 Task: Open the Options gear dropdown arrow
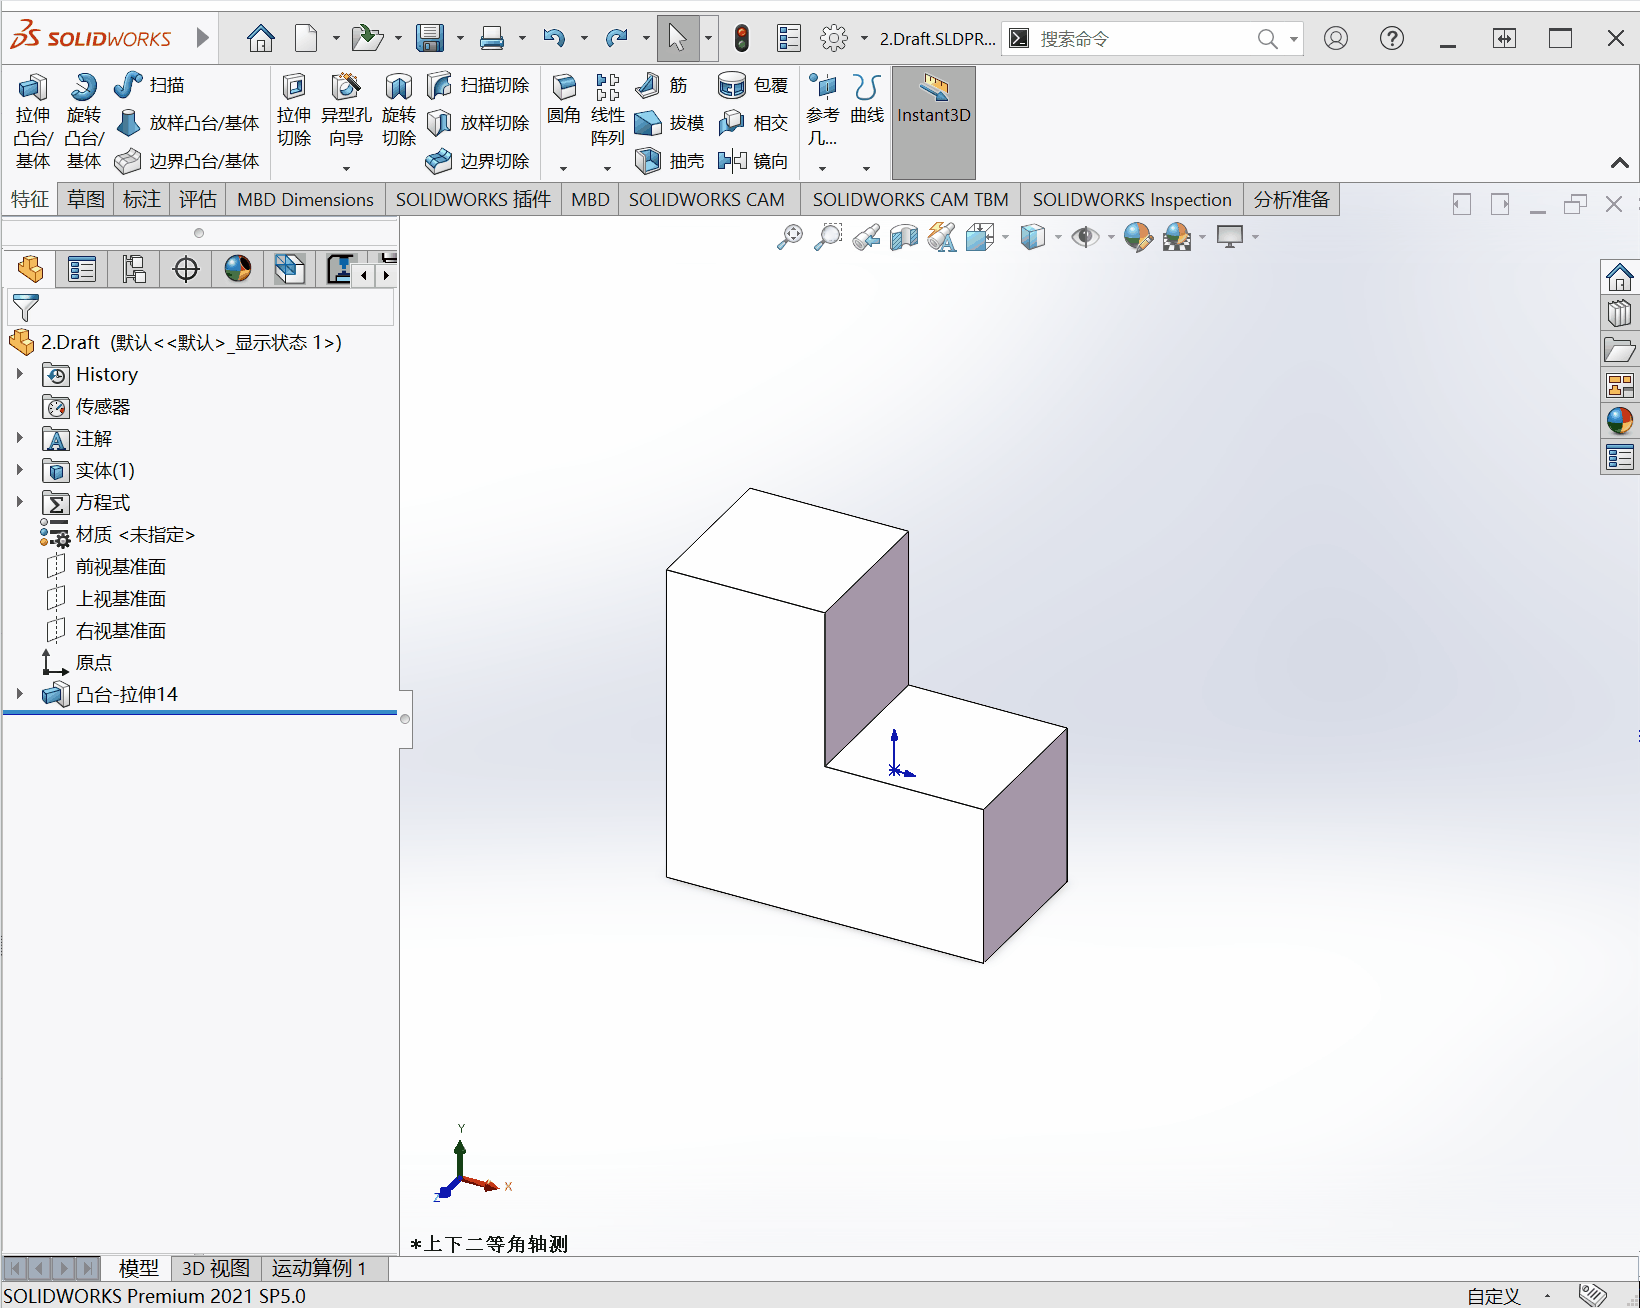click(x=864, y=39)
